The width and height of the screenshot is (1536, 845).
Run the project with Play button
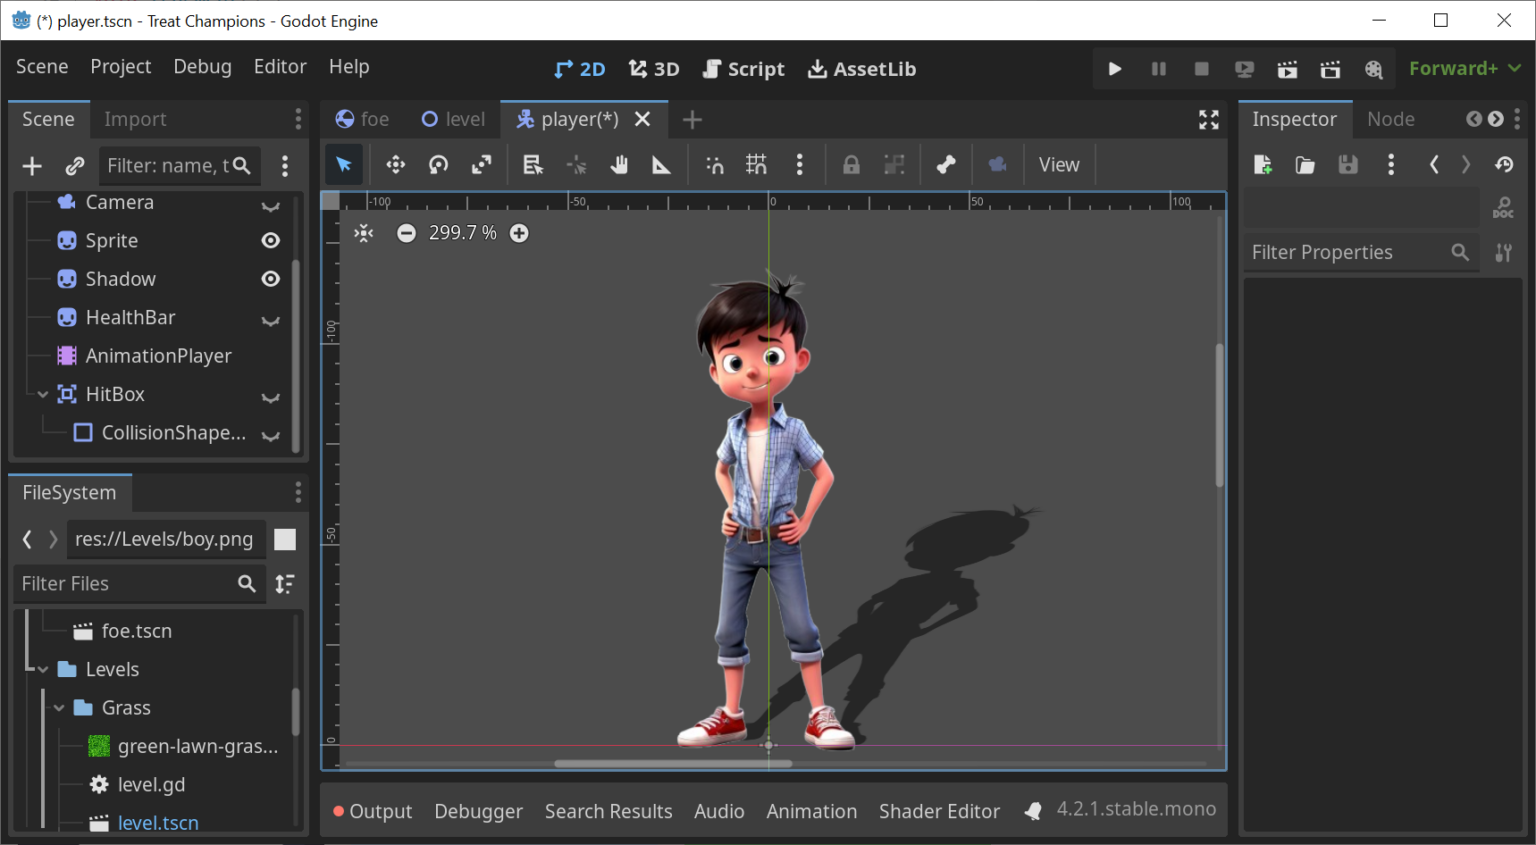[1115, 69]
